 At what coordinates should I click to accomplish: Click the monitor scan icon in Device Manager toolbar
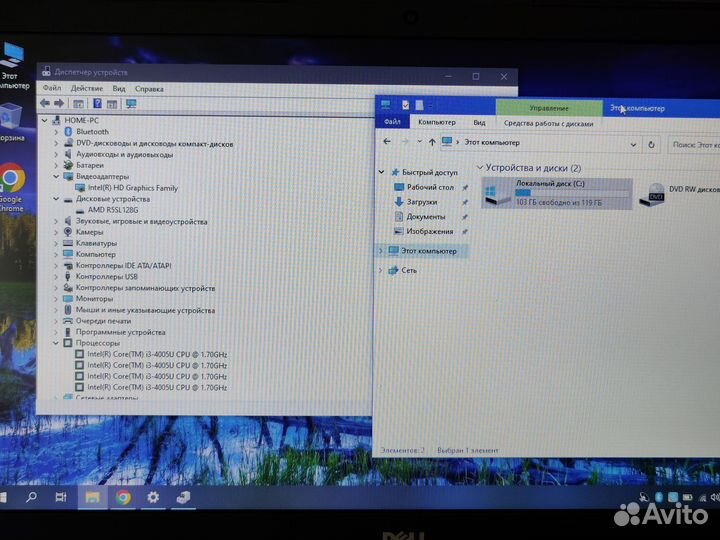(x=131, y=104)
